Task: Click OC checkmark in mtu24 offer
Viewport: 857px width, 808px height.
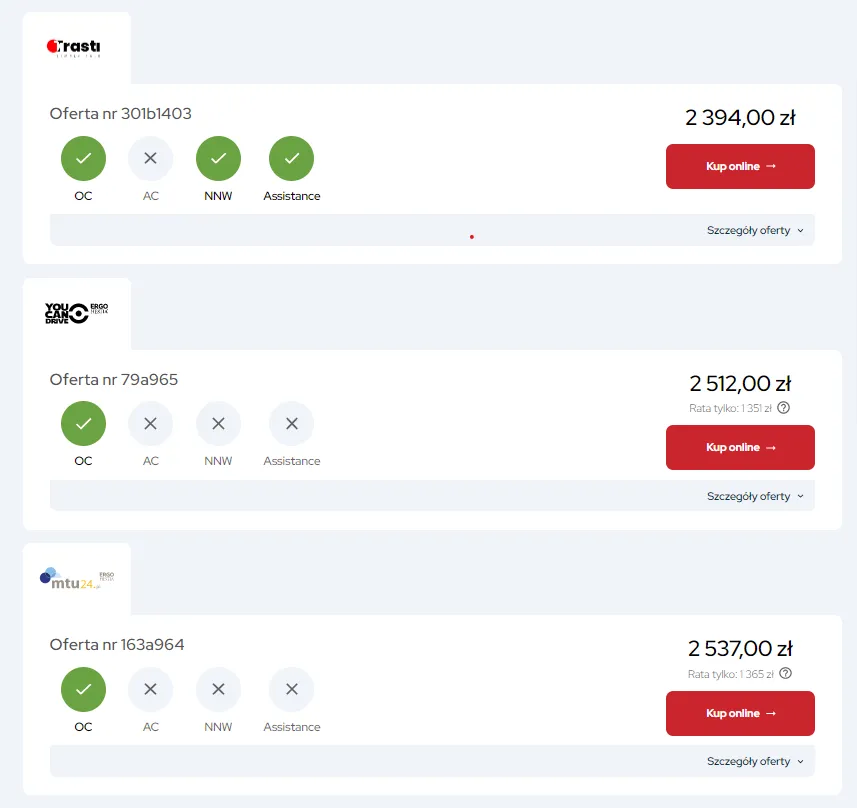Action: (x=83, y=689)
